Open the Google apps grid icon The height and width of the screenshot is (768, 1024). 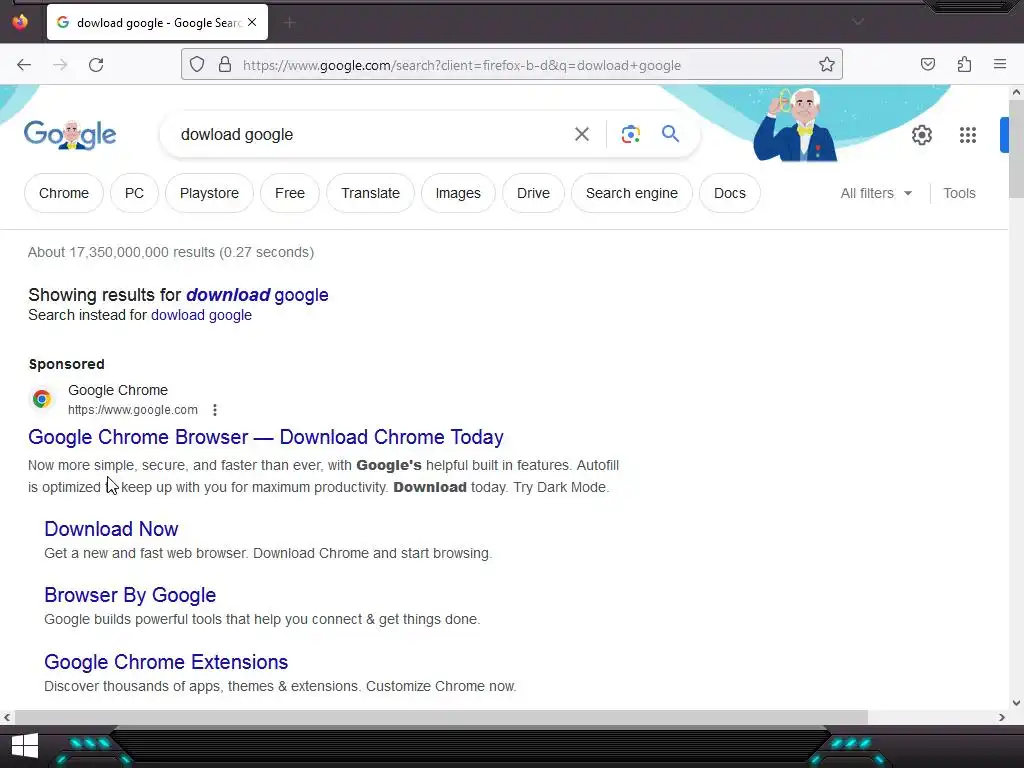coord(968,135)
